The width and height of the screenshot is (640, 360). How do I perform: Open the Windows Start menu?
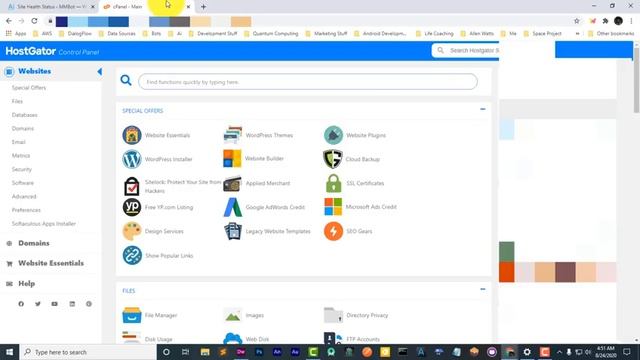click(9, 352)
